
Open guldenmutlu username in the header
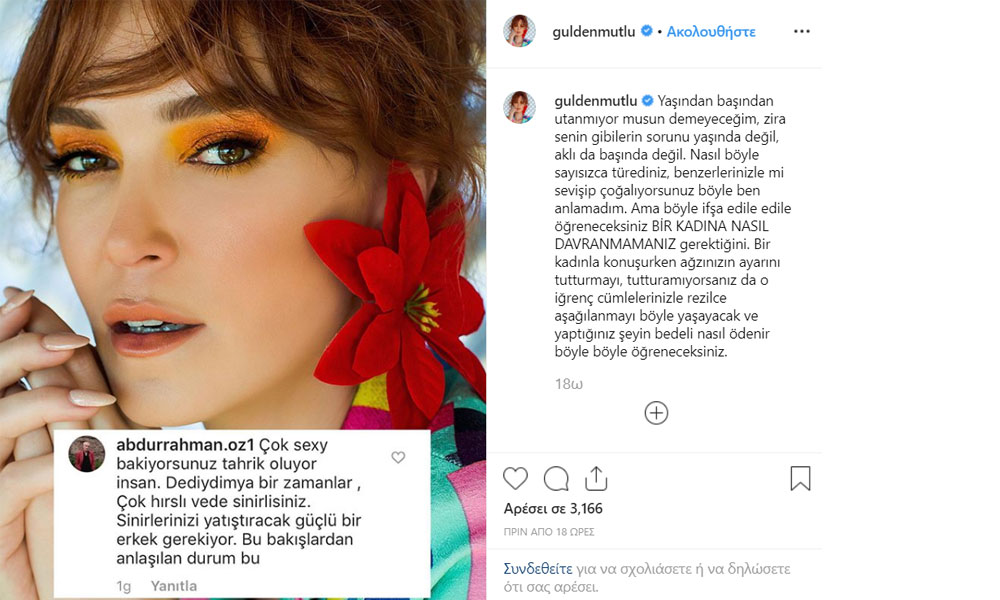pos(594,31)
